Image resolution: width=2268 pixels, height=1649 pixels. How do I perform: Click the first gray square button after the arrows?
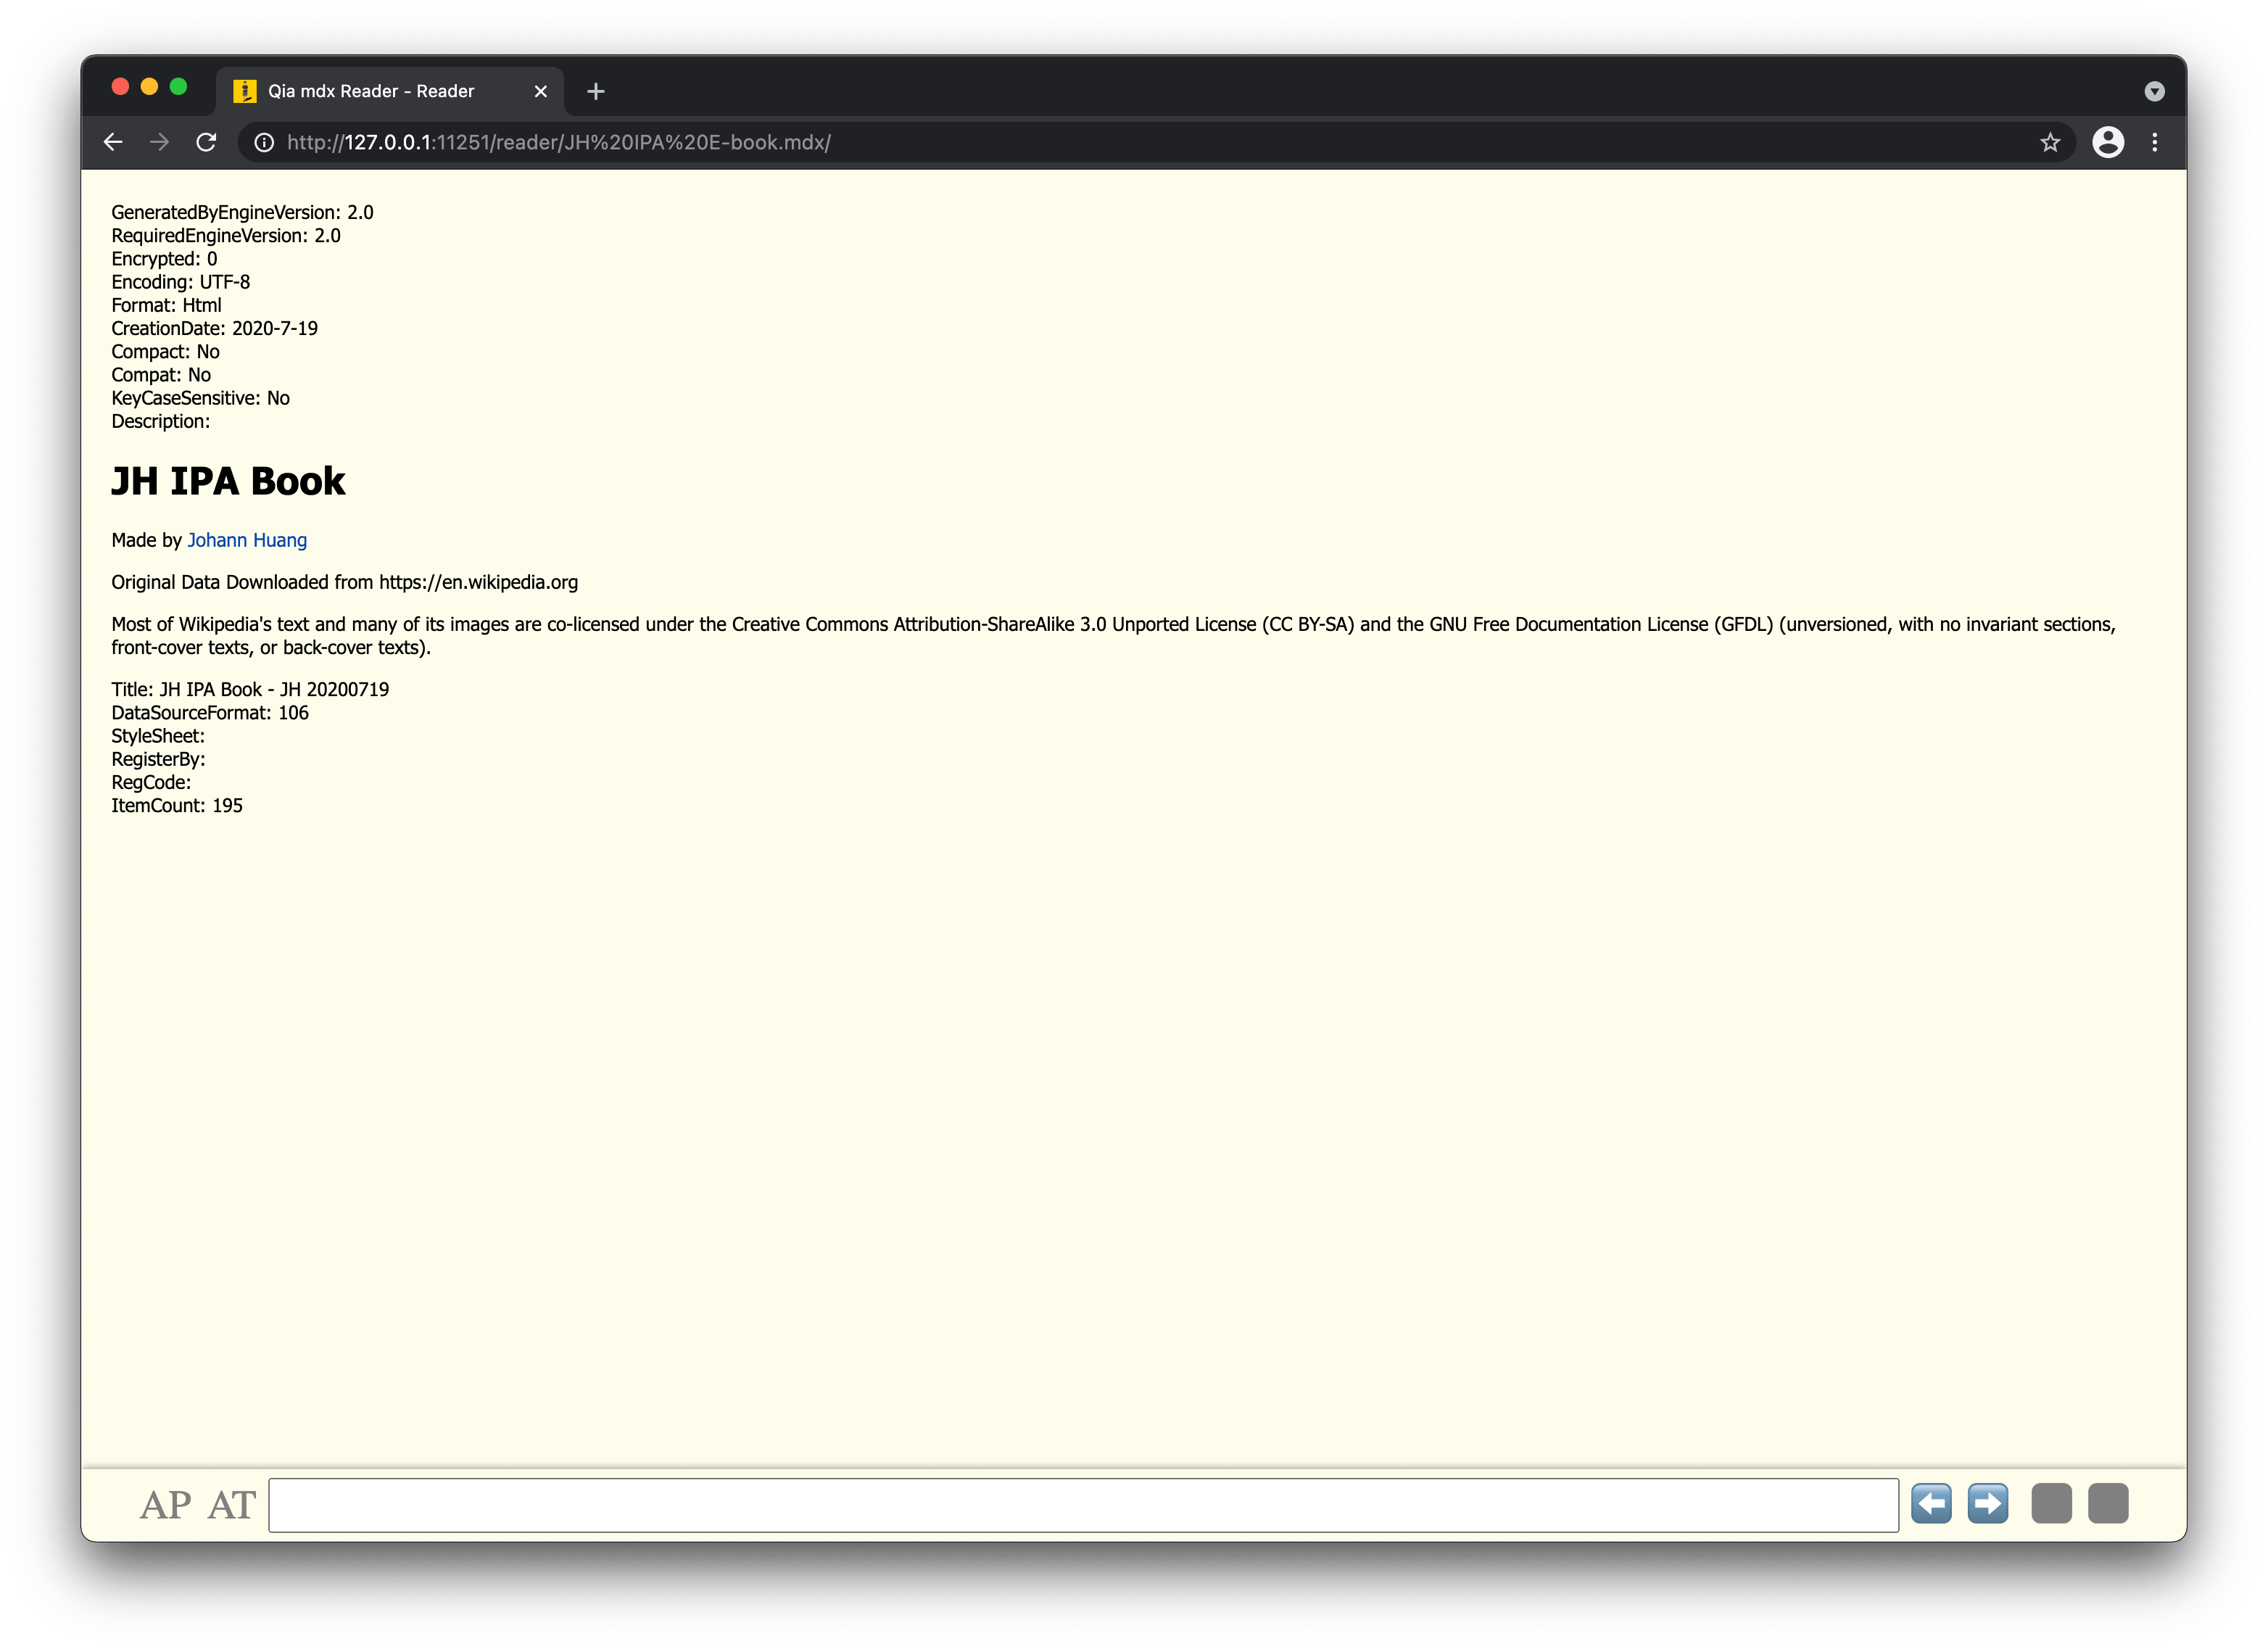2051,1503
